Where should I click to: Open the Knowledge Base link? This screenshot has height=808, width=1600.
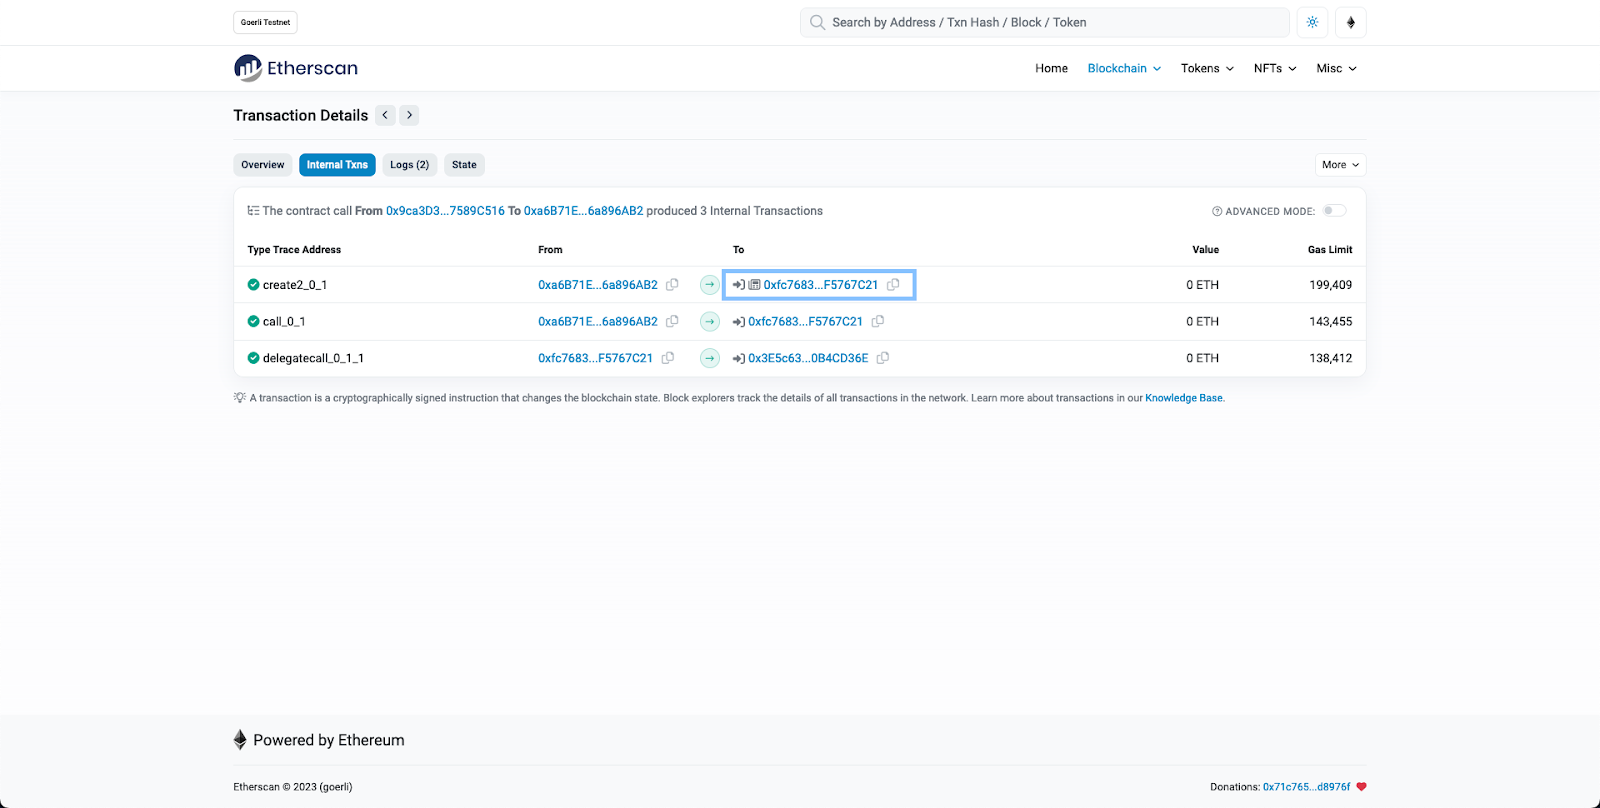click(1184, 398)
